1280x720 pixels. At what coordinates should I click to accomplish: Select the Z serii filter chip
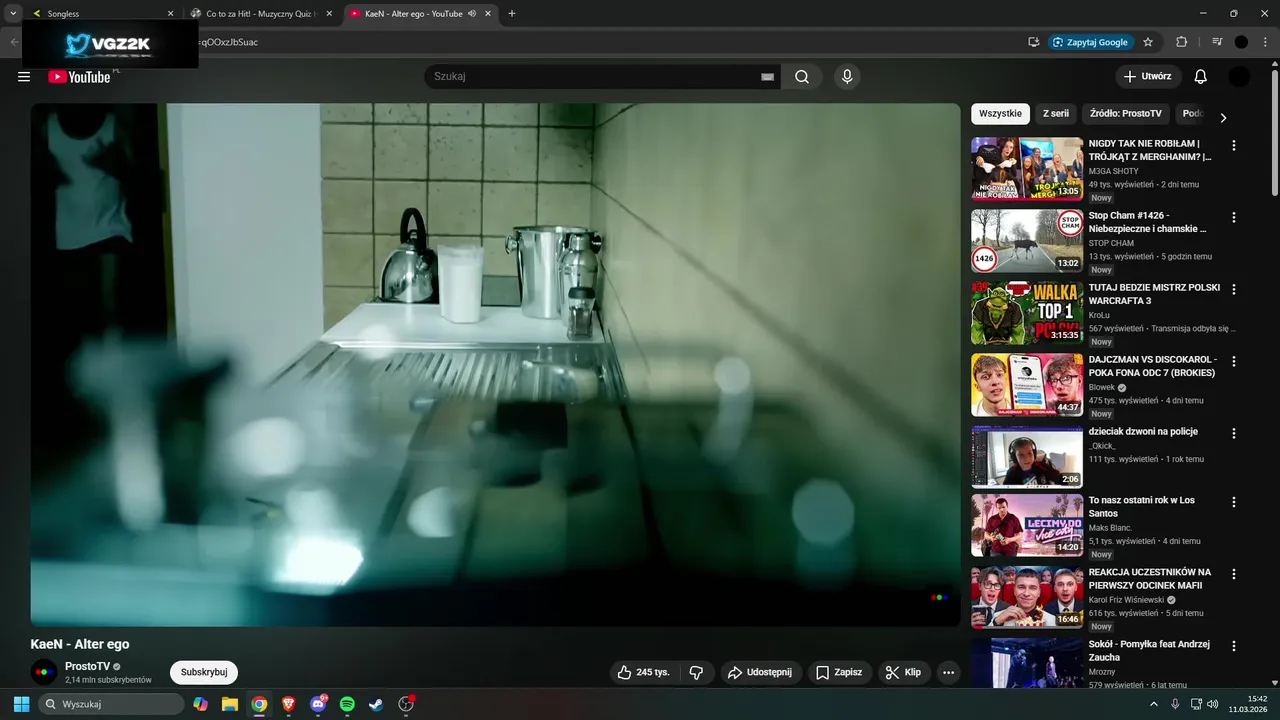click(x=1056, y=114)
